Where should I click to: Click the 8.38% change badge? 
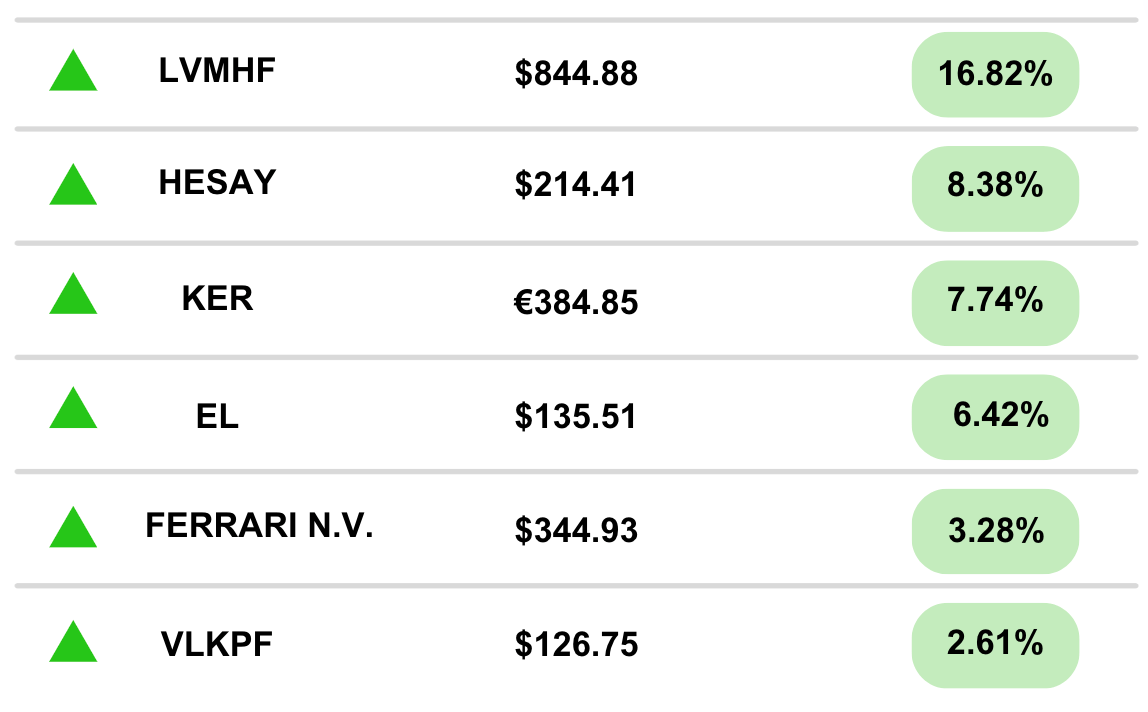coord(995,189)
